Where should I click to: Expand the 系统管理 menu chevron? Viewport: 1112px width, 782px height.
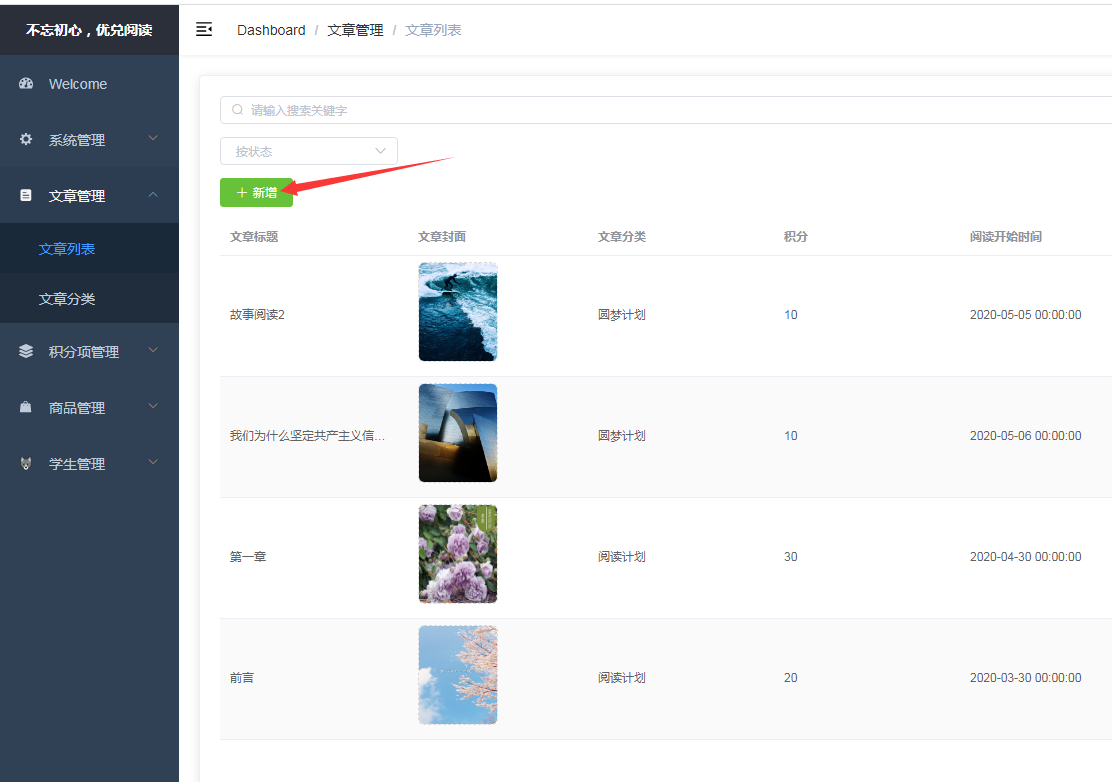[153, 138]
